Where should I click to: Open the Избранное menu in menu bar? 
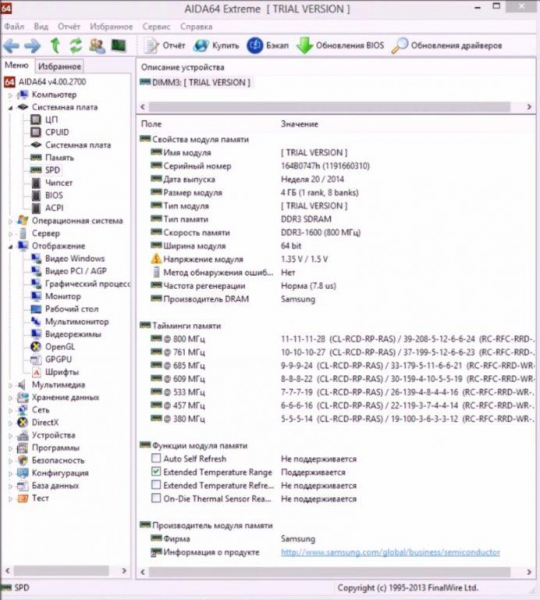(x=111, y=26)
